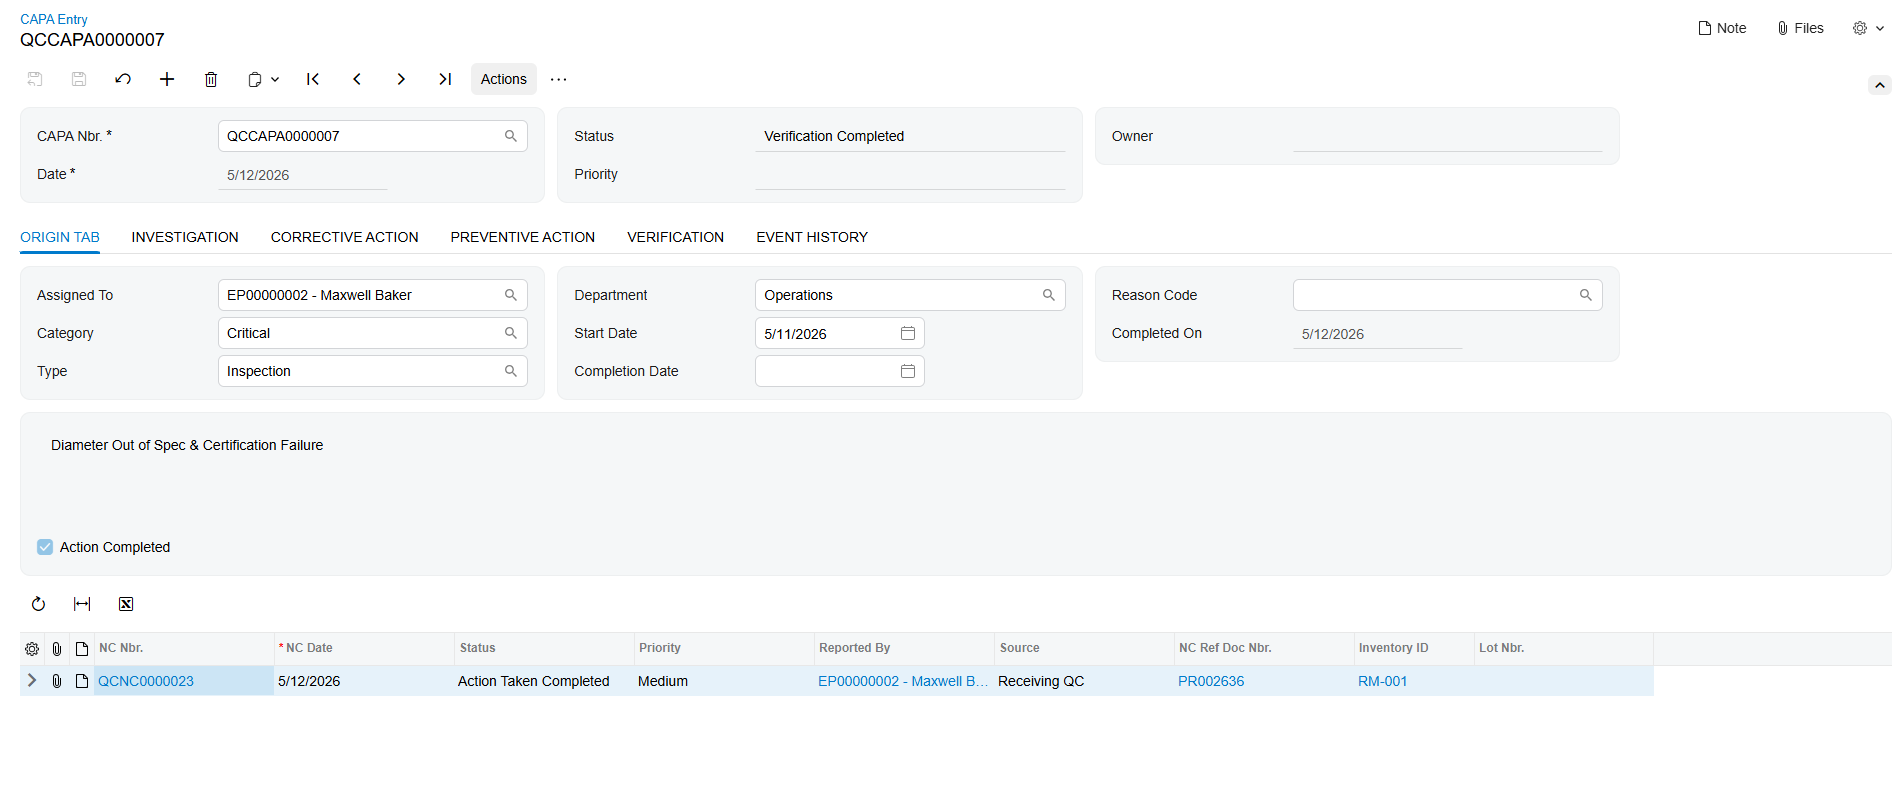This screenshot has width=1902, height=805.
Task: Click the Save disk icon
Action: tap(79, 79)
